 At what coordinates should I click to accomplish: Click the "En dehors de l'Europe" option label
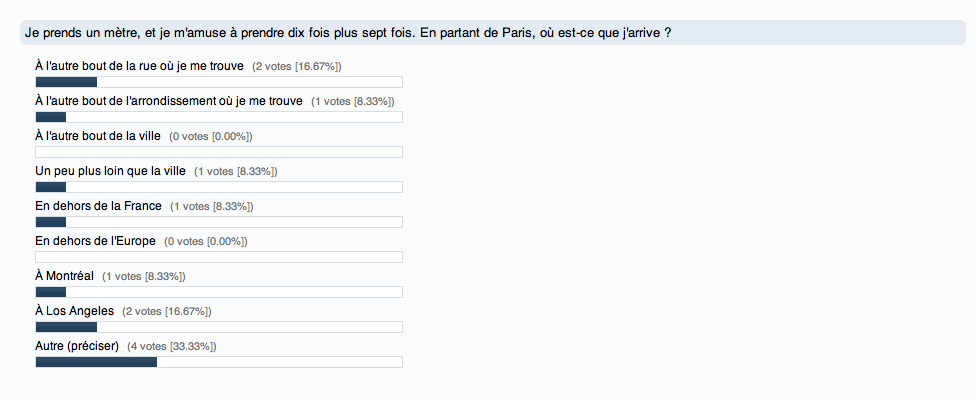point(96,241)
